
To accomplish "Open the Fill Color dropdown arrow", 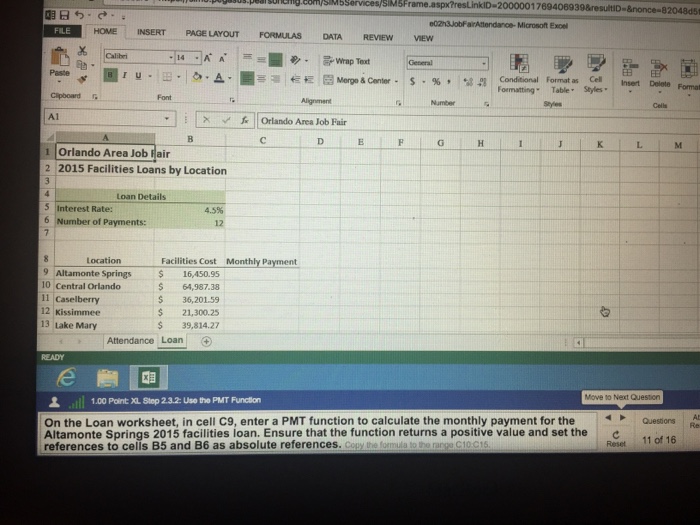I will 207,78.
